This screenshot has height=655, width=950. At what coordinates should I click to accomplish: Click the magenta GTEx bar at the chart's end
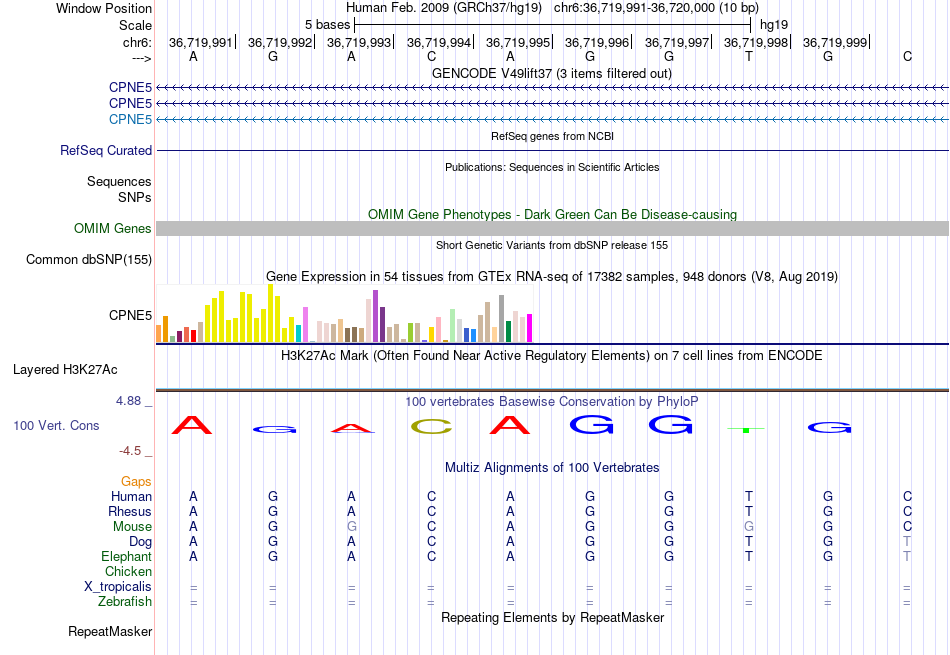click(530, 328)
